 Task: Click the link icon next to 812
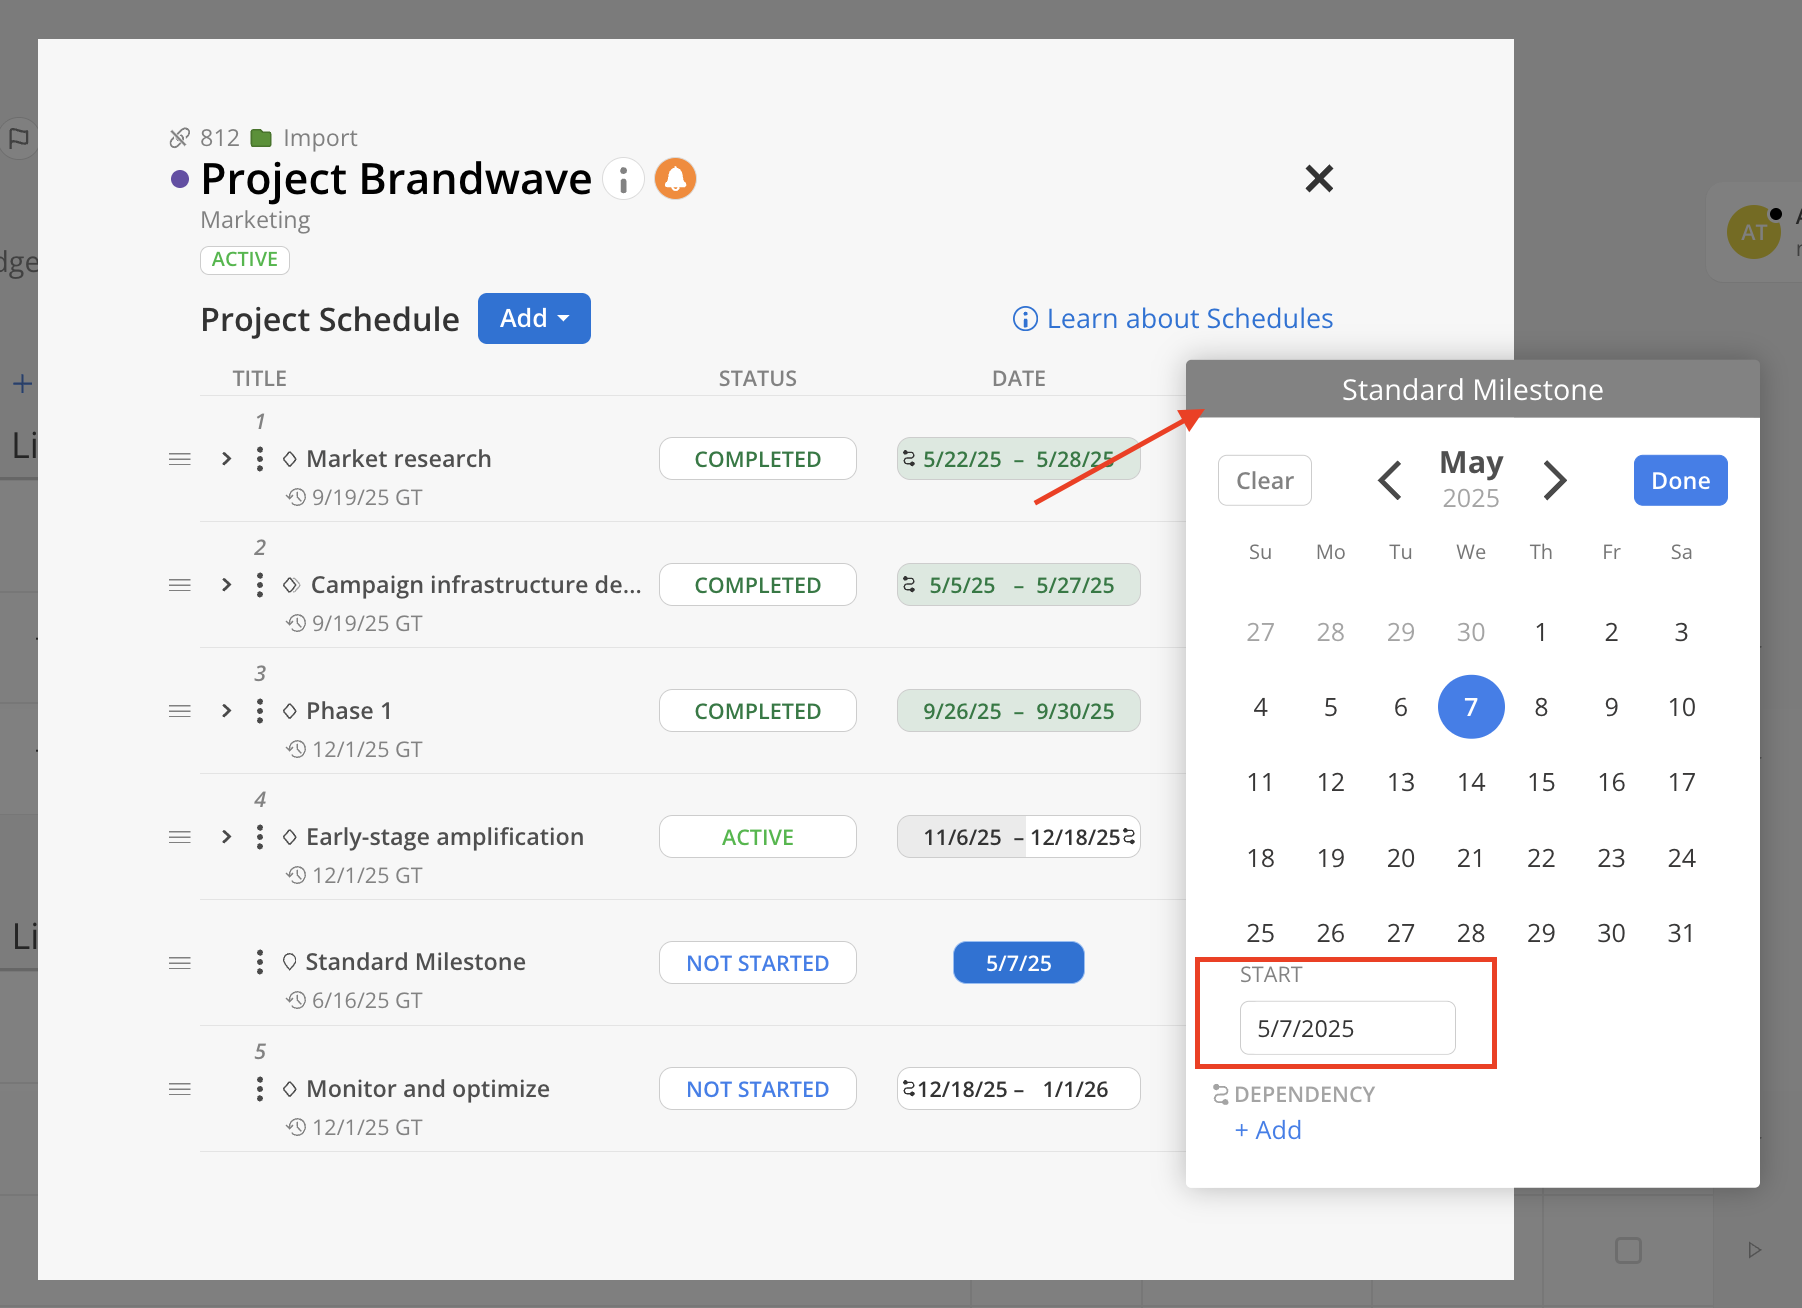(180, 138)
